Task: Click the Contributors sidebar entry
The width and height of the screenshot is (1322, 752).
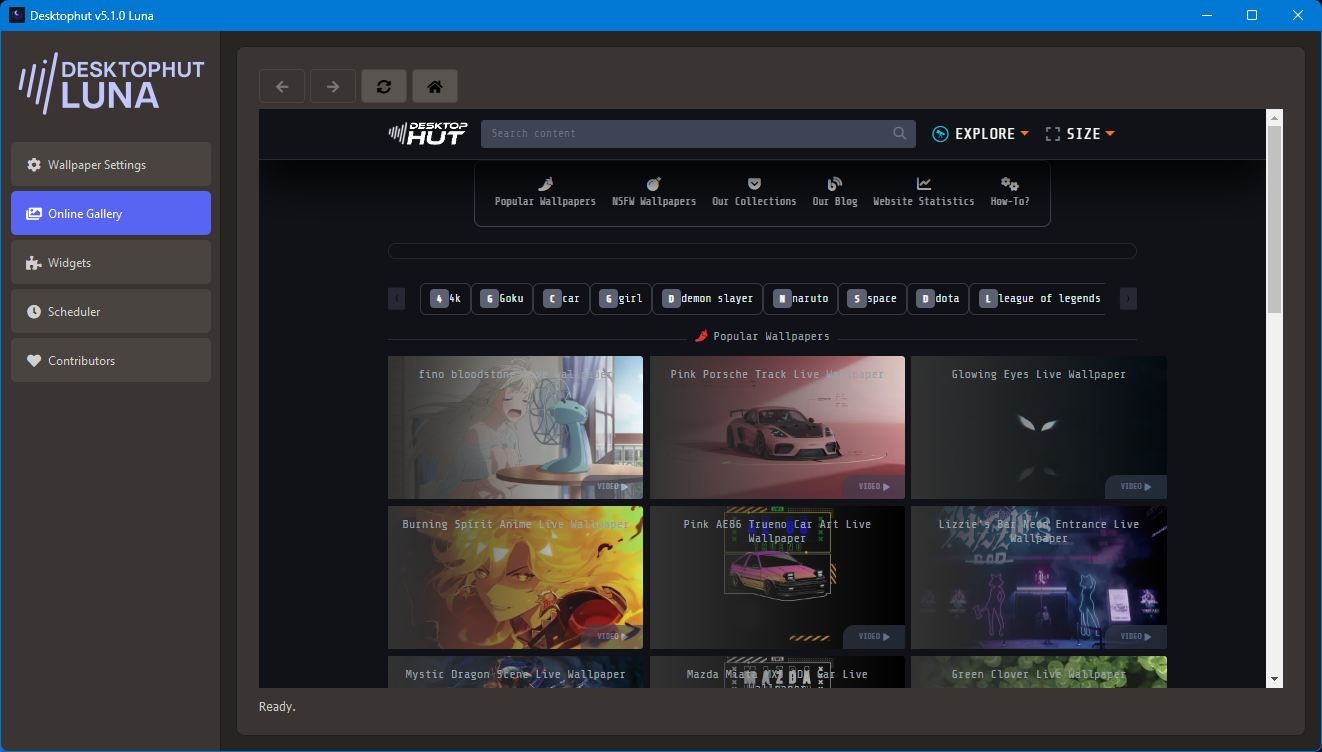Action: [110, 360]
